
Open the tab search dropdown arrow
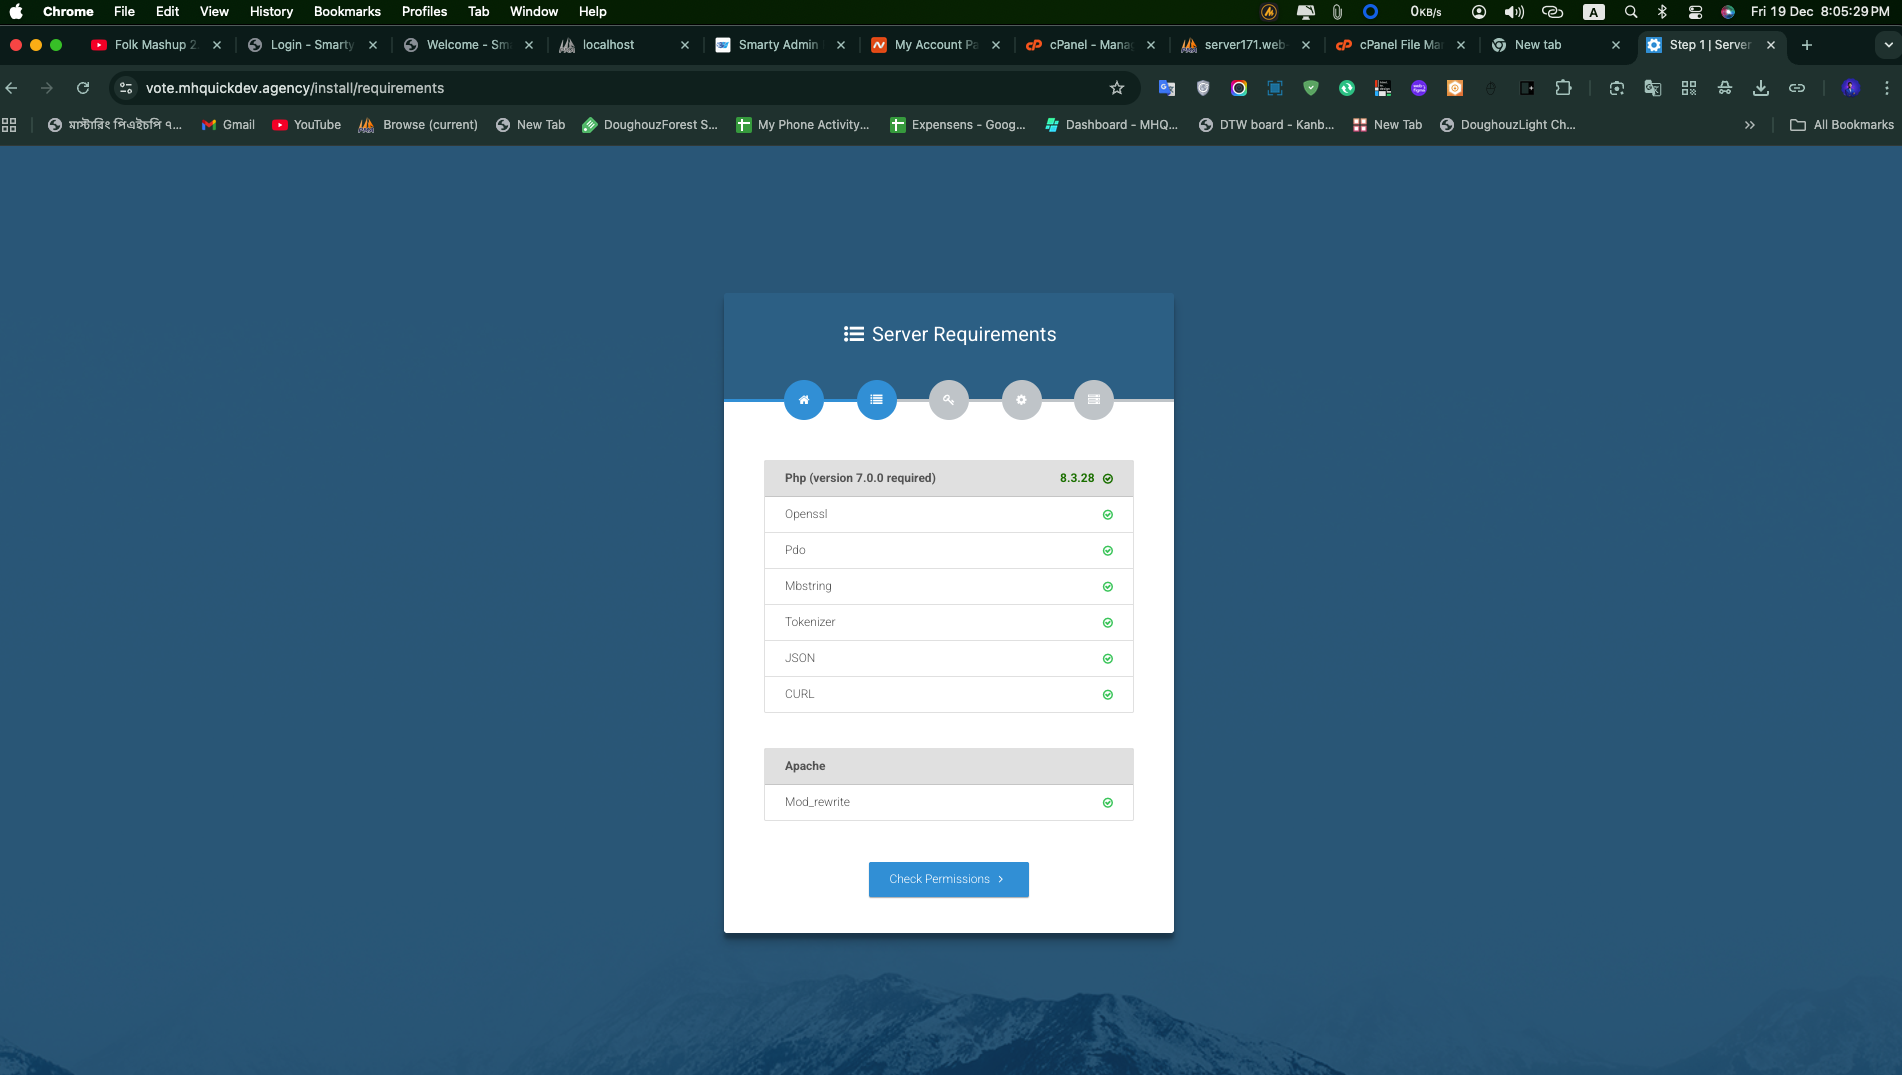click(1888, 45)
